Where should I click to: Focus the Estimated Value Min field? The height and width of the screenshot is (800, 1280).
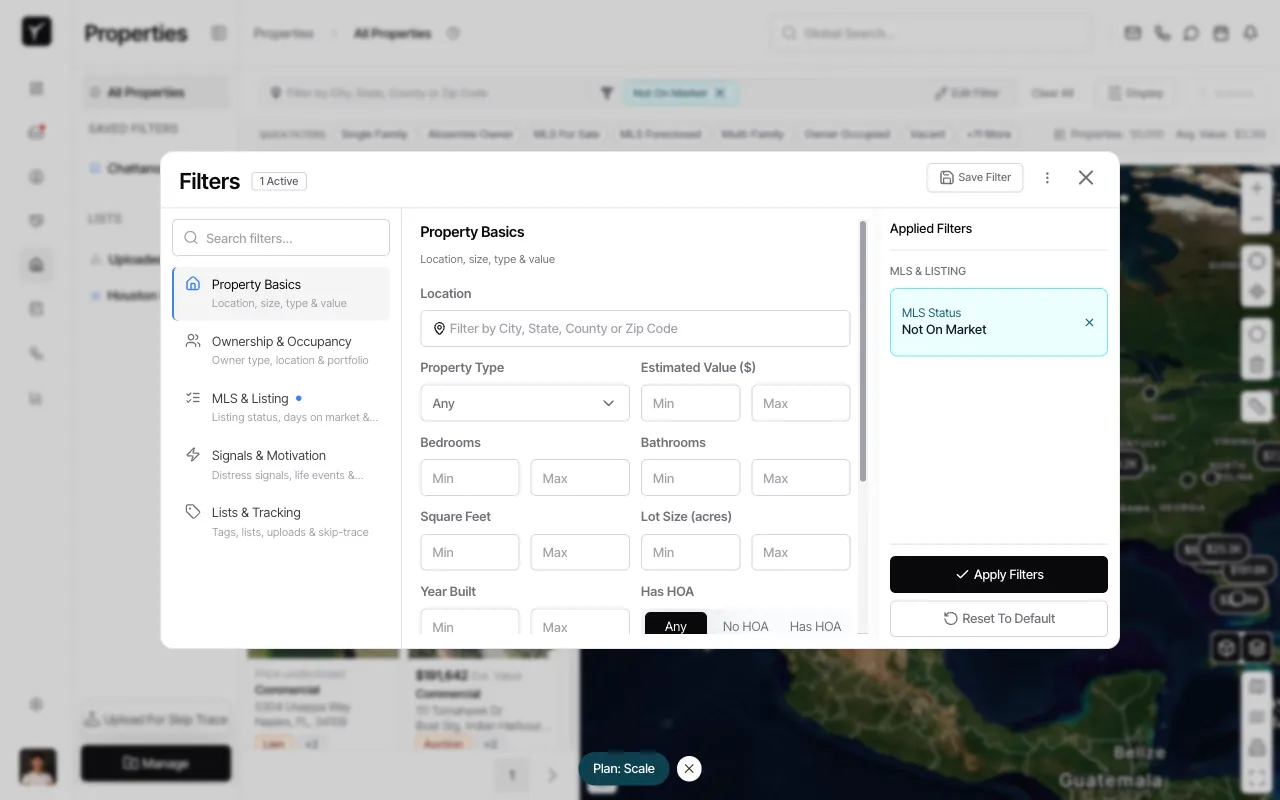[690, 403]
